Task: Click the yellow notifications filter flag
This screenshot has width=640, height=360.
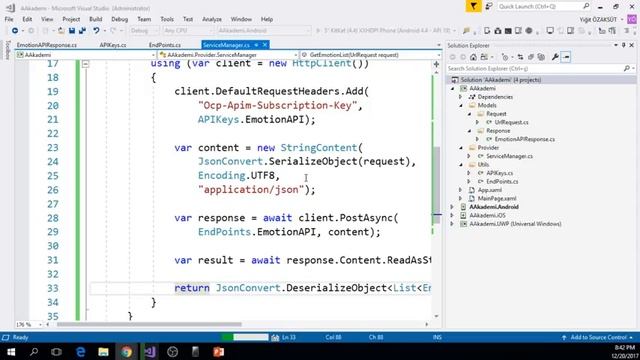Action: (x=473, y=6)
